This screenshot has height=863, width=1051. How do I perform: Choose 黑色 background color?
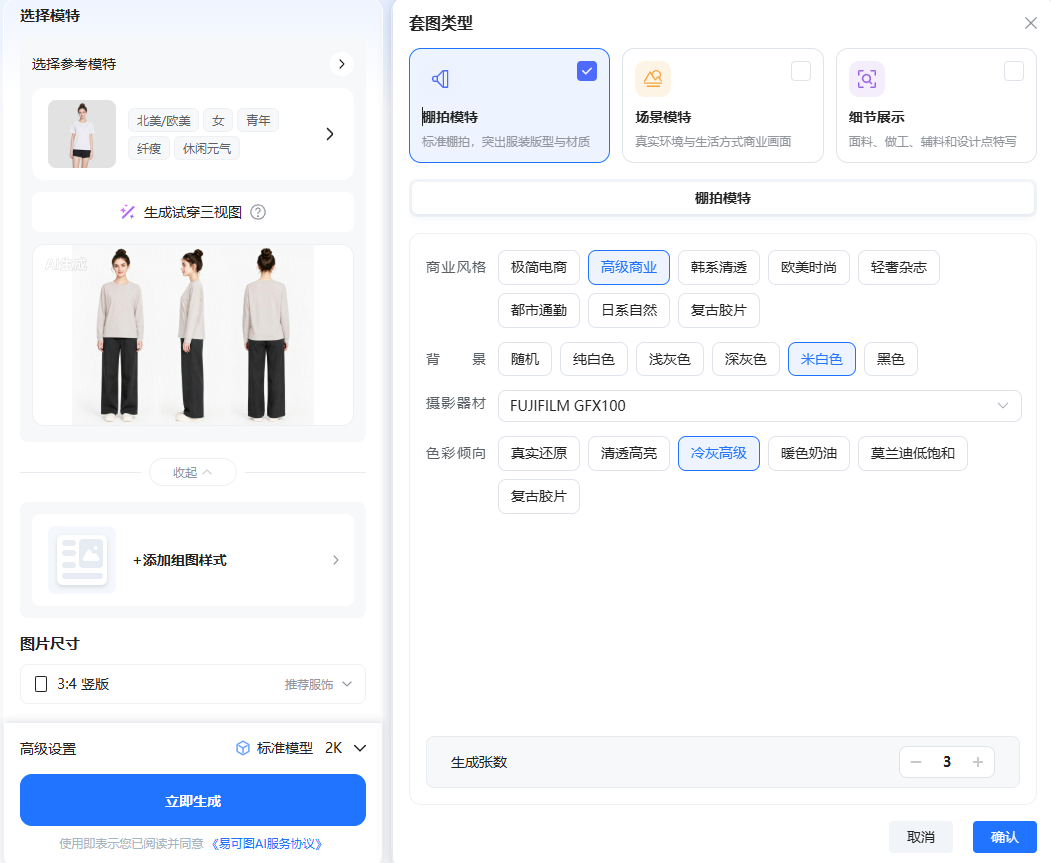pos(891,359)
